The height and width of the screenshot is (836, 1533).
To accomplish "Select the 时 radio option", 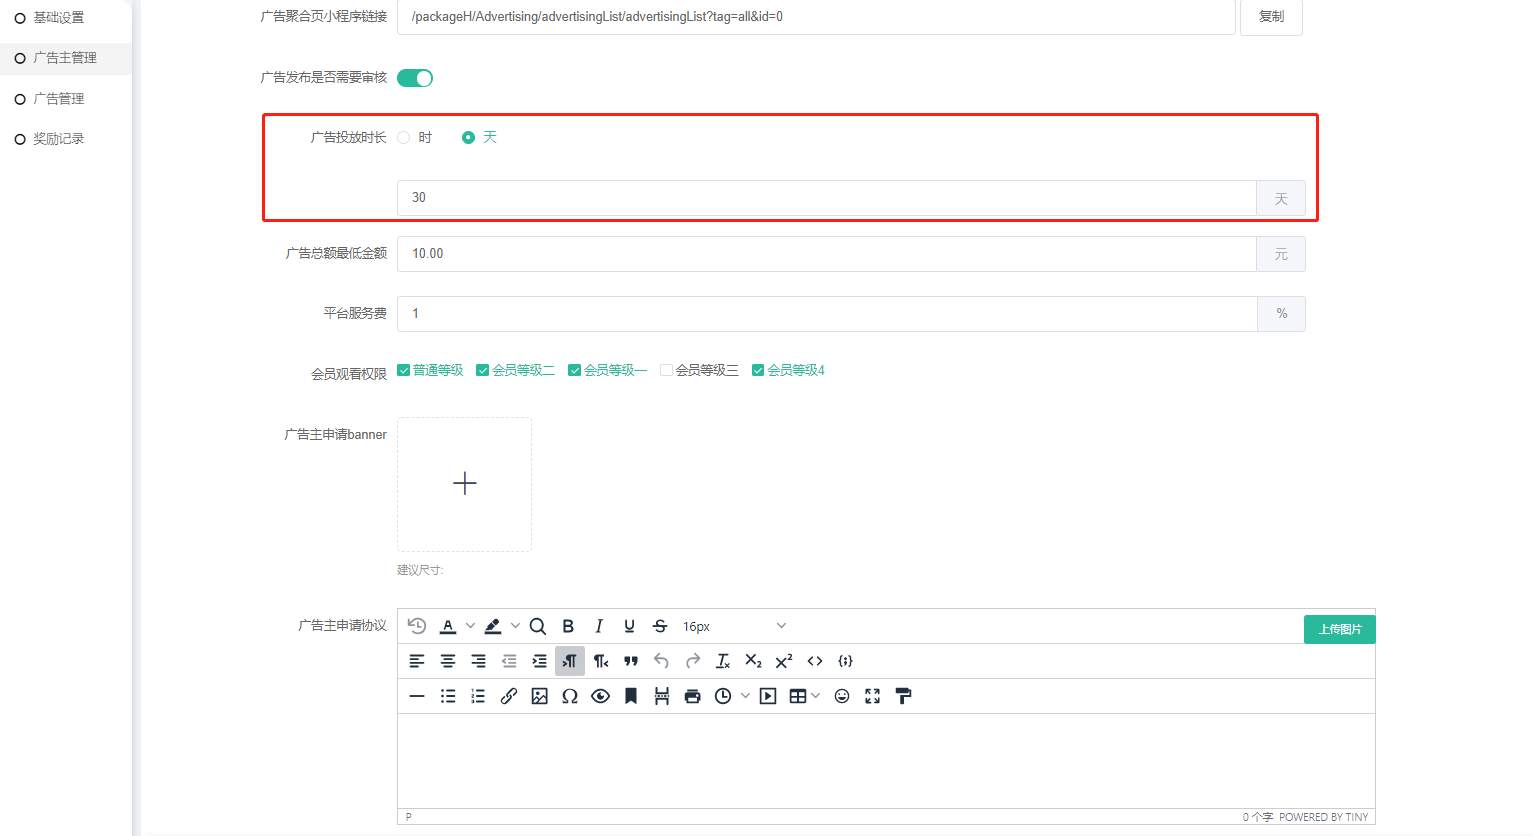I will click(x=404, y=138).
